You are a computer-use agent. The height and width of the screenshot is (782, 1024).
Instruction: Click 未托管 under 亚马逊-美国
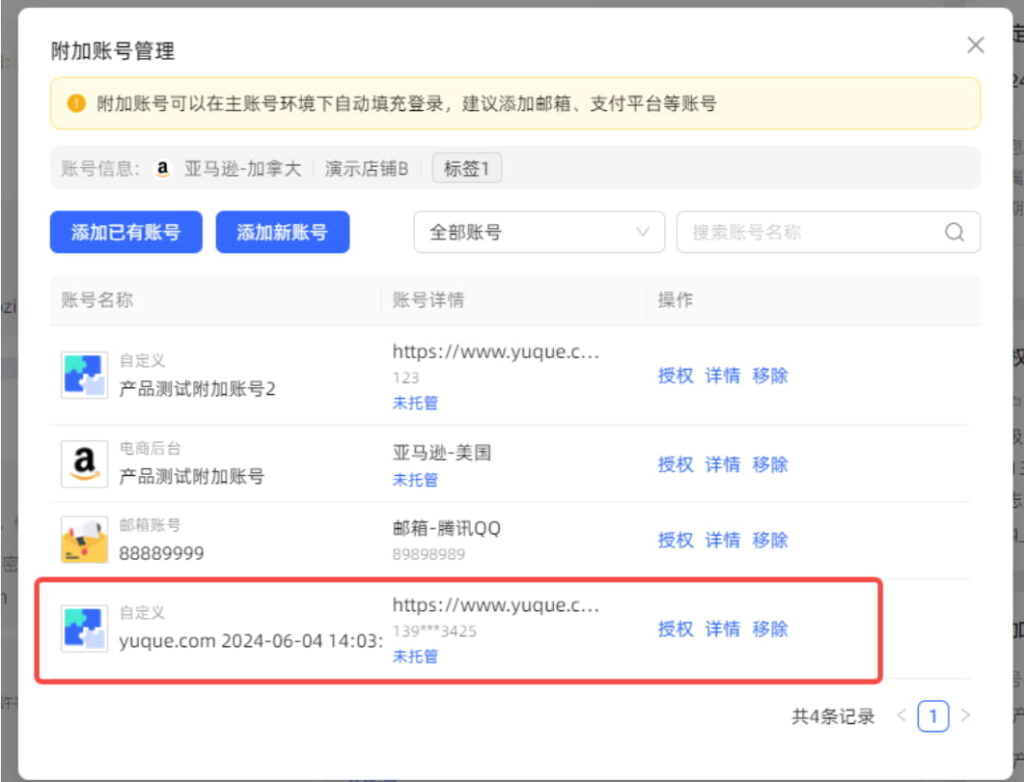pyautogui.click(x=415, y=480)
